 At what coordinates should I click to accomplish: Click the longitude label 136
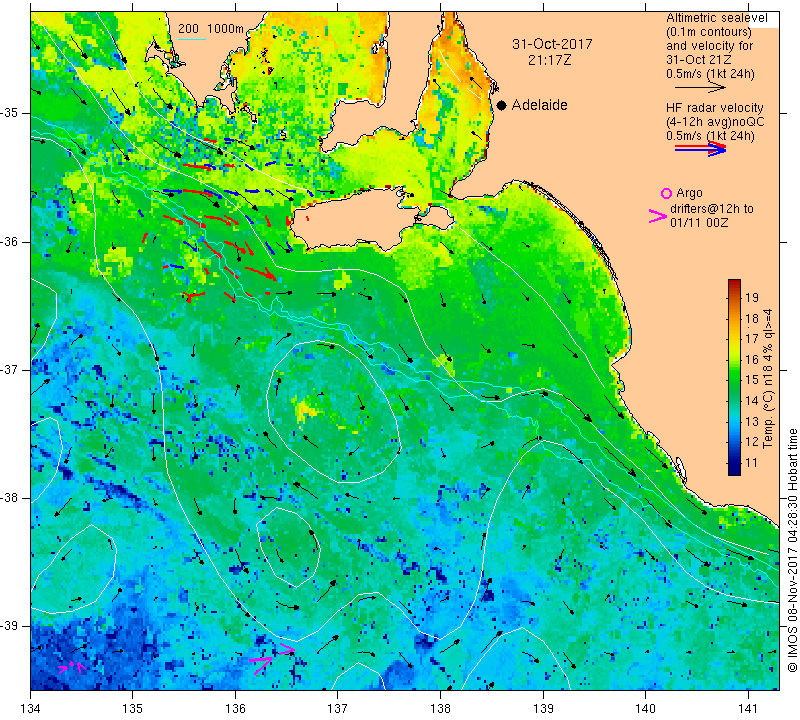[x=235, y=709]
